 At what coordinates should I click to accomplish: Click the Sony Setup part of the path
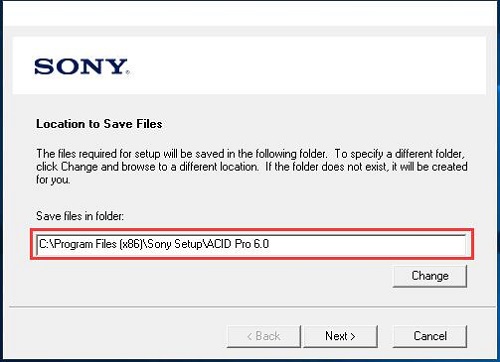(x=174, y=244)
